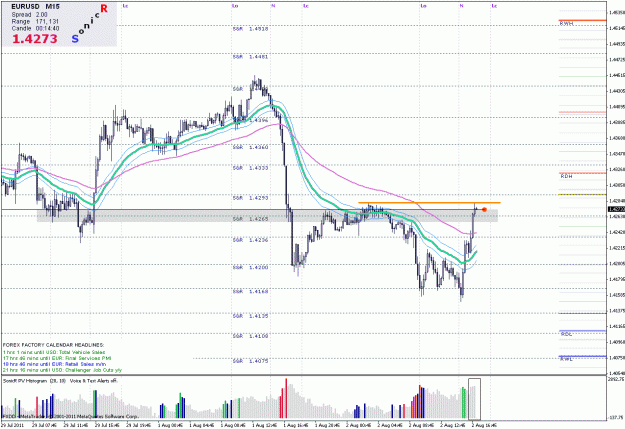625x429 pixels.
Task: Click the 2 Aug 12:45 time label
Action: point(454,425)
